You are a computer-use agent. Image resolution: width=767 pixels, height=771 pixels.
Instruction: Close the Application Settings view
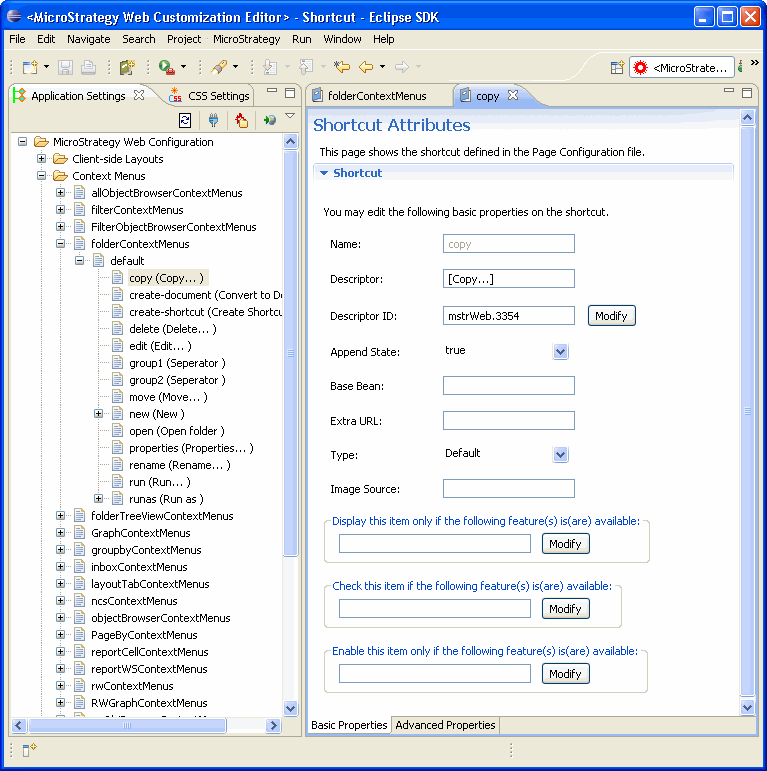(139, 95)
